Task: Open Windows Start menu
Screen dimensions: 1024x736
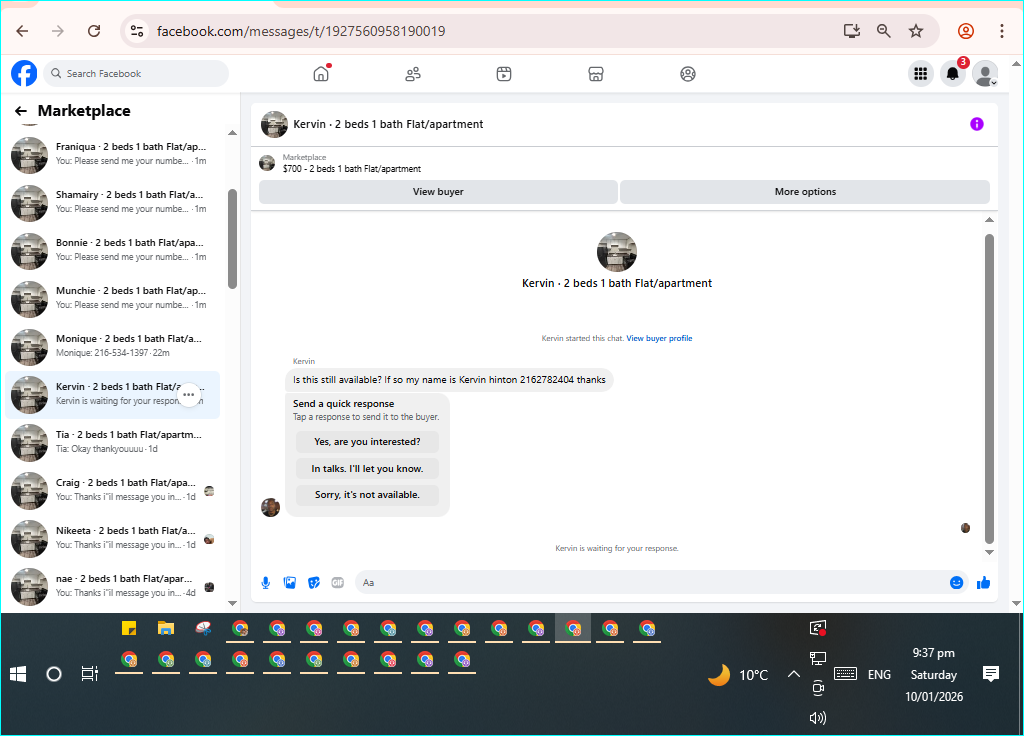Action: click(x=18, y=674)
